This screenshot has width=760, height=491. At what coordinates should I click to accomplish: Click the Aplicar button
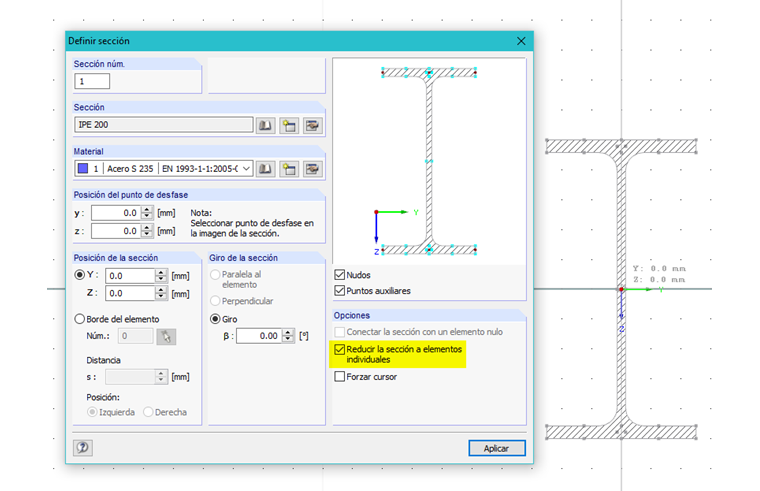click(497, 448)
